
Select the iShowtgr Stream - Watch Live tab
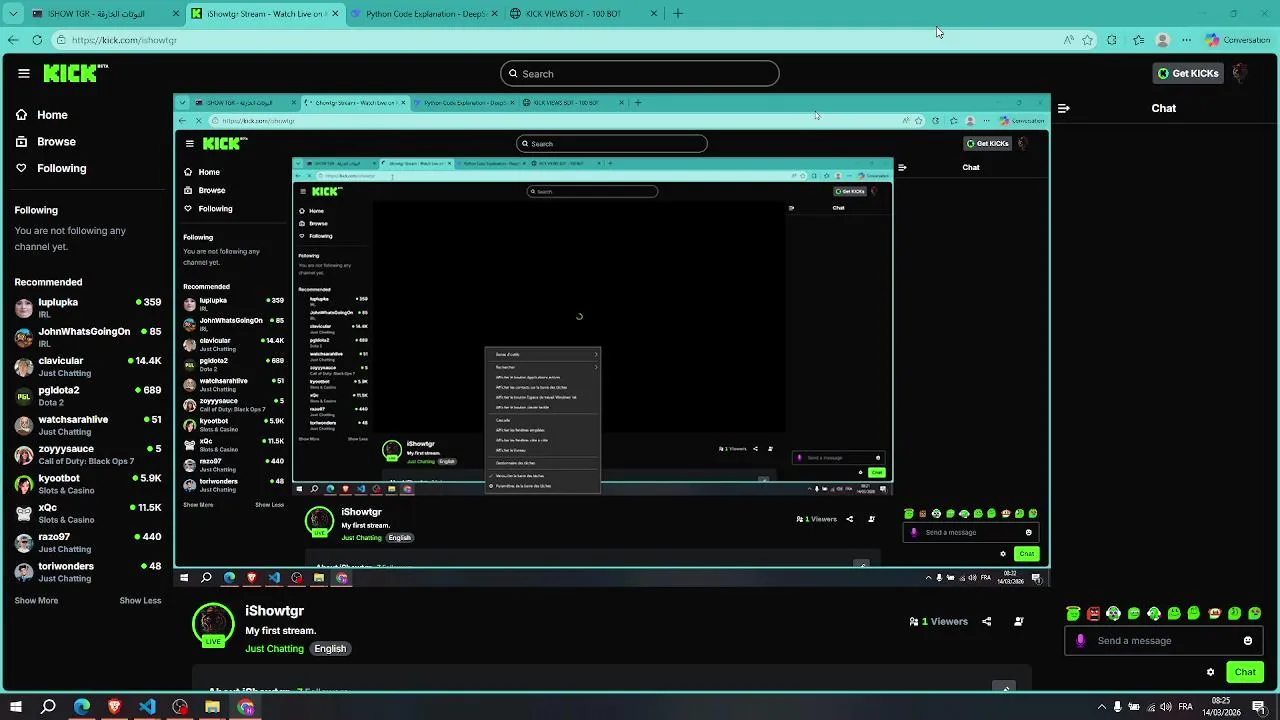coord(264,14)
